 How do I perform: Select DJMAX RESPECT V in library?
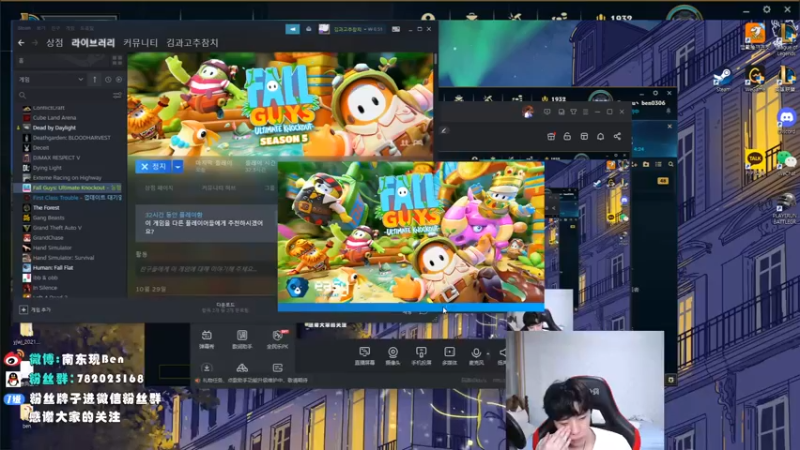[56, 158]
